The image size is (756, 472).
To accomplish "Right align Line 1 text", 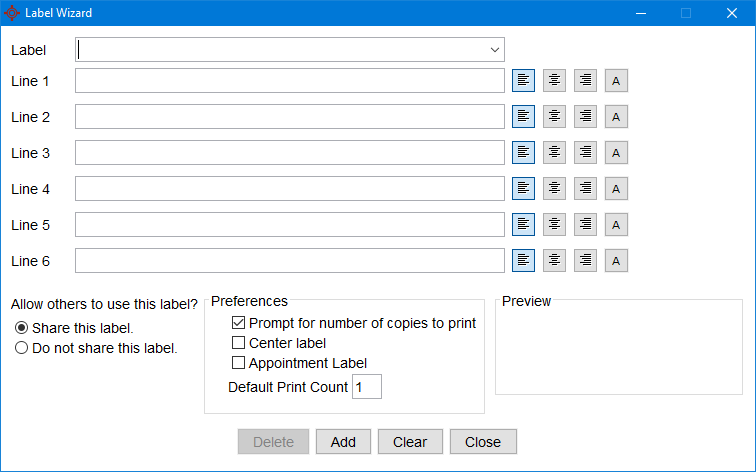I will click(x=586, y=81).
